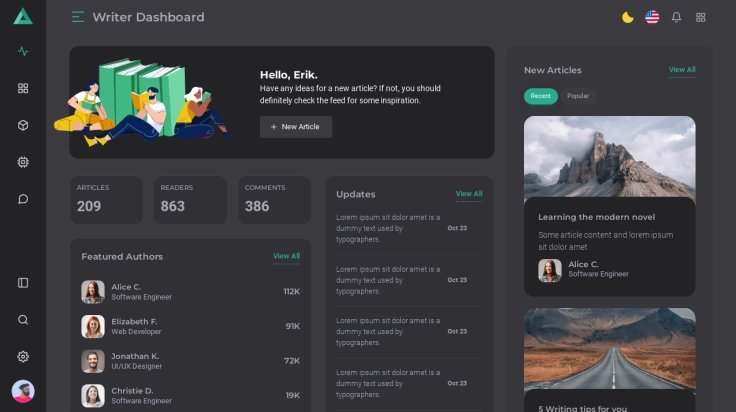This screenshot has width=736, height=412.
Task: Click View All in Featured Authors
Action: 286,256
